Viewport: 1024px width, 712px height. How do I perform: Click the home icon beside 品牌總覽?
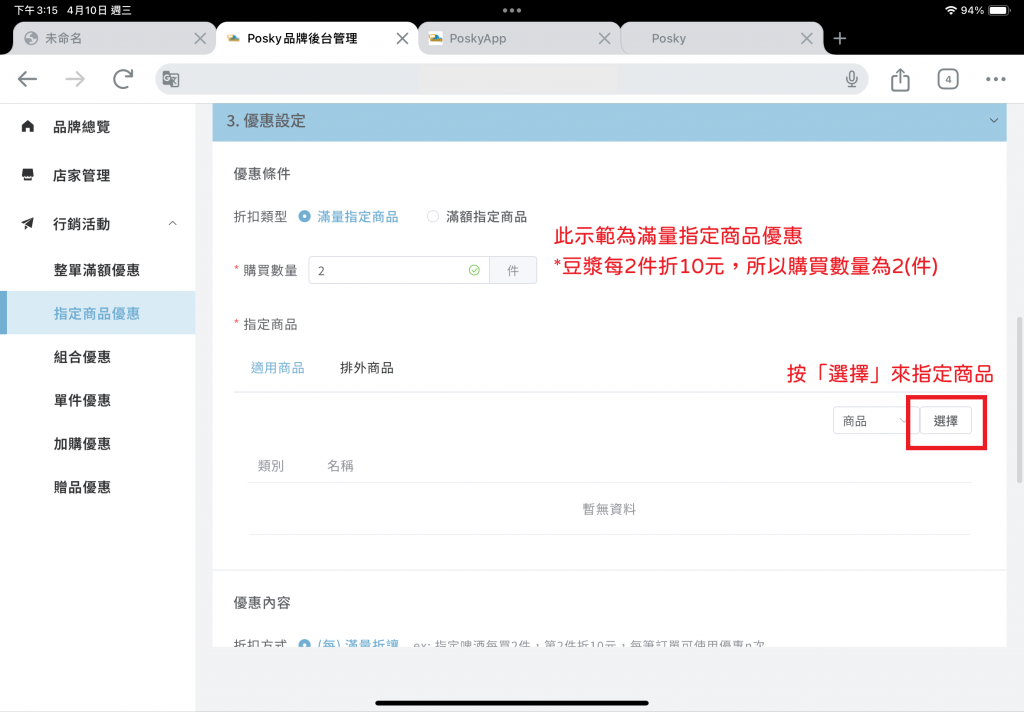point(27,126)
